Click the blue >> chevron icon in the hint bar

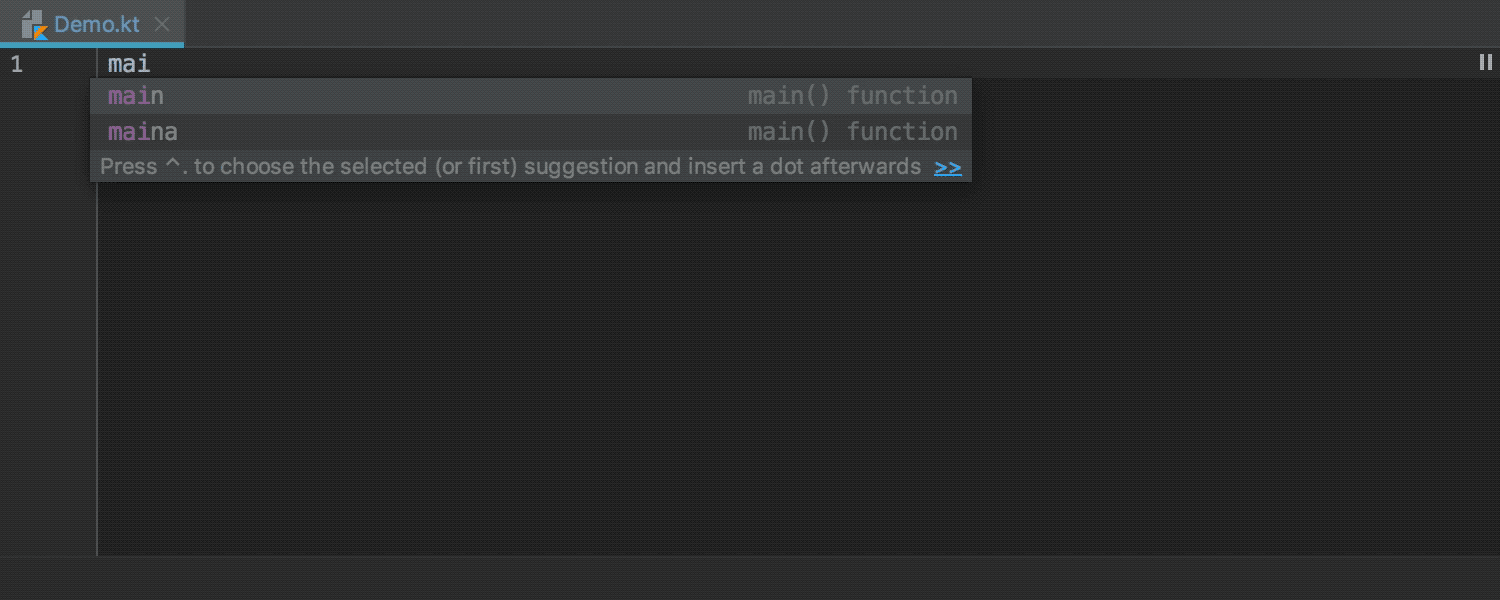coord(947,167)
